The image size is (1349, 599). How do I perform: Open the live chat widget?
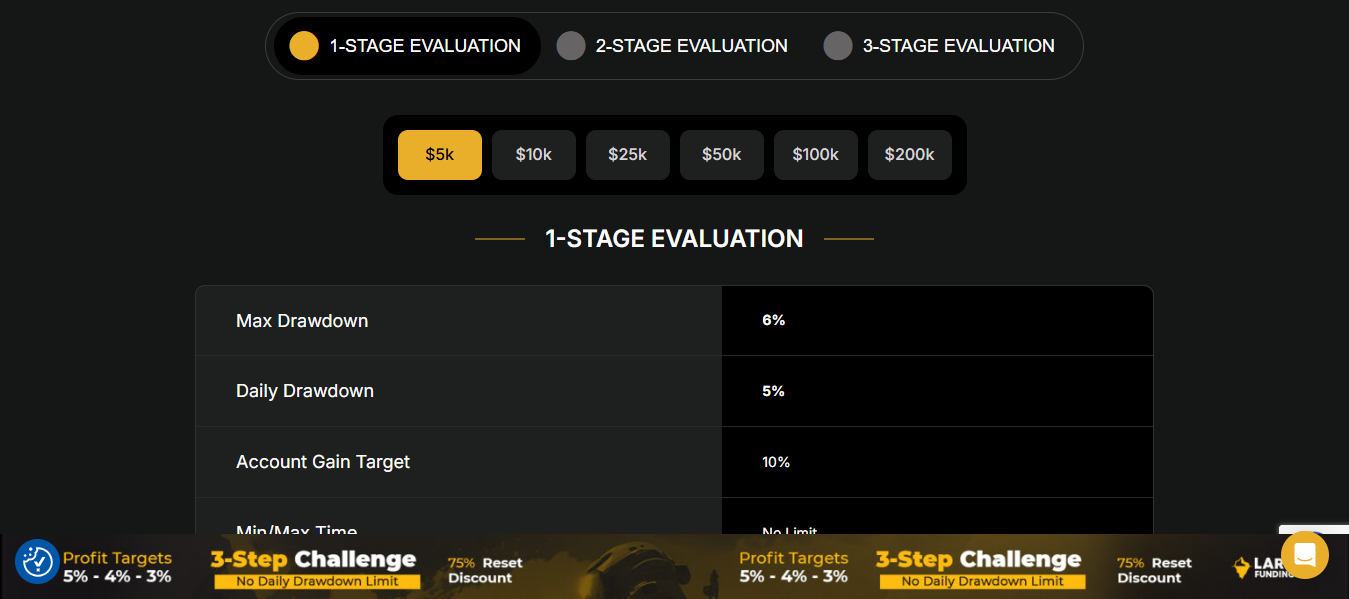tap(1304, 555)
